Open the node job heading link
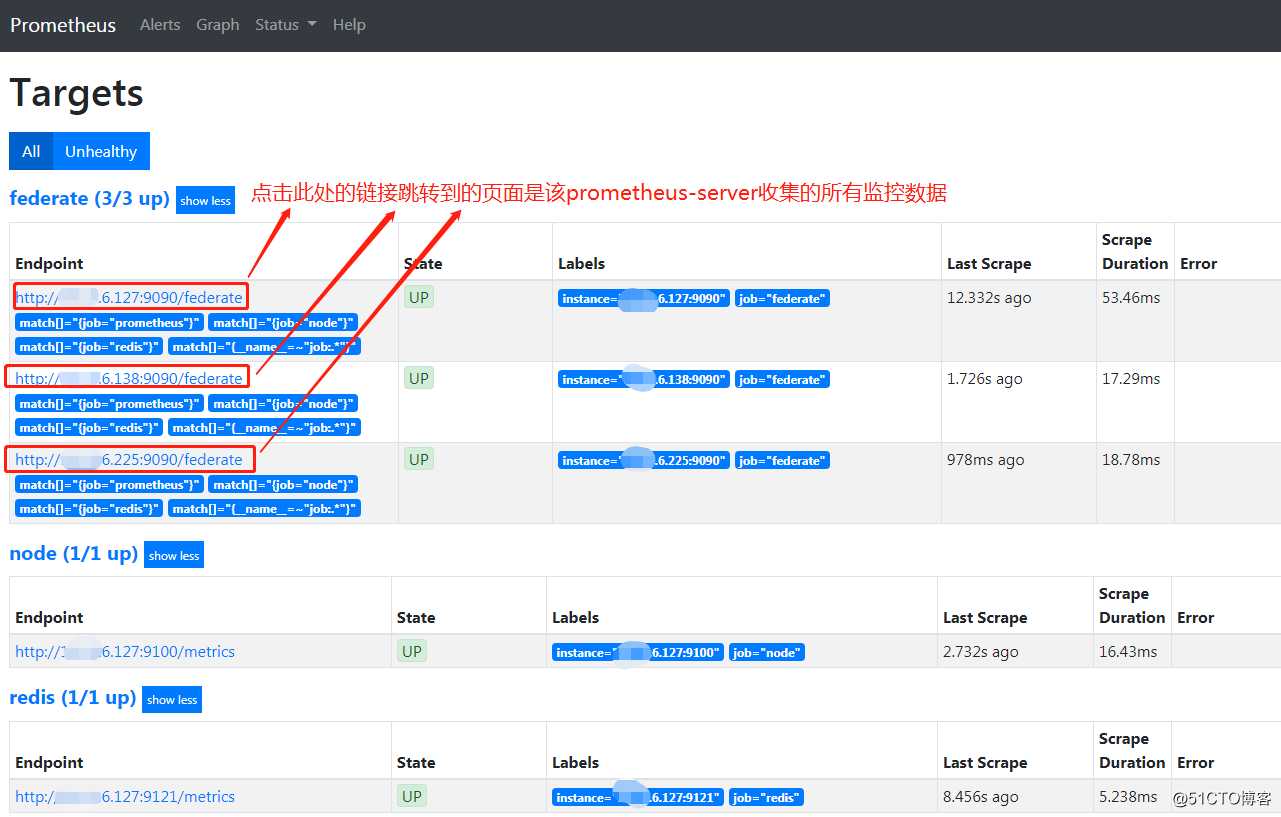The width and height of the screenshot is (1281, 817). tap(73, 553)
